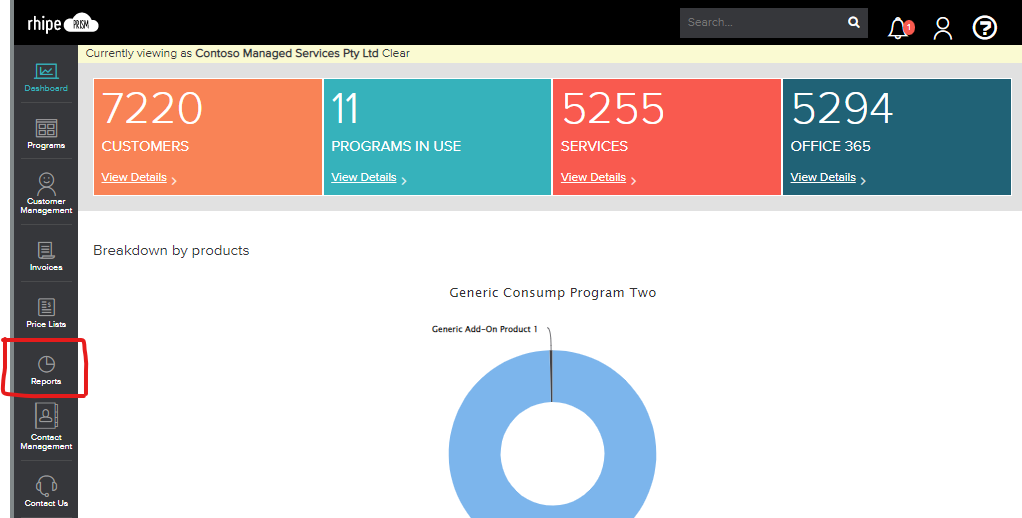
Task: View Details for Services tile
Action: (593, 177)
